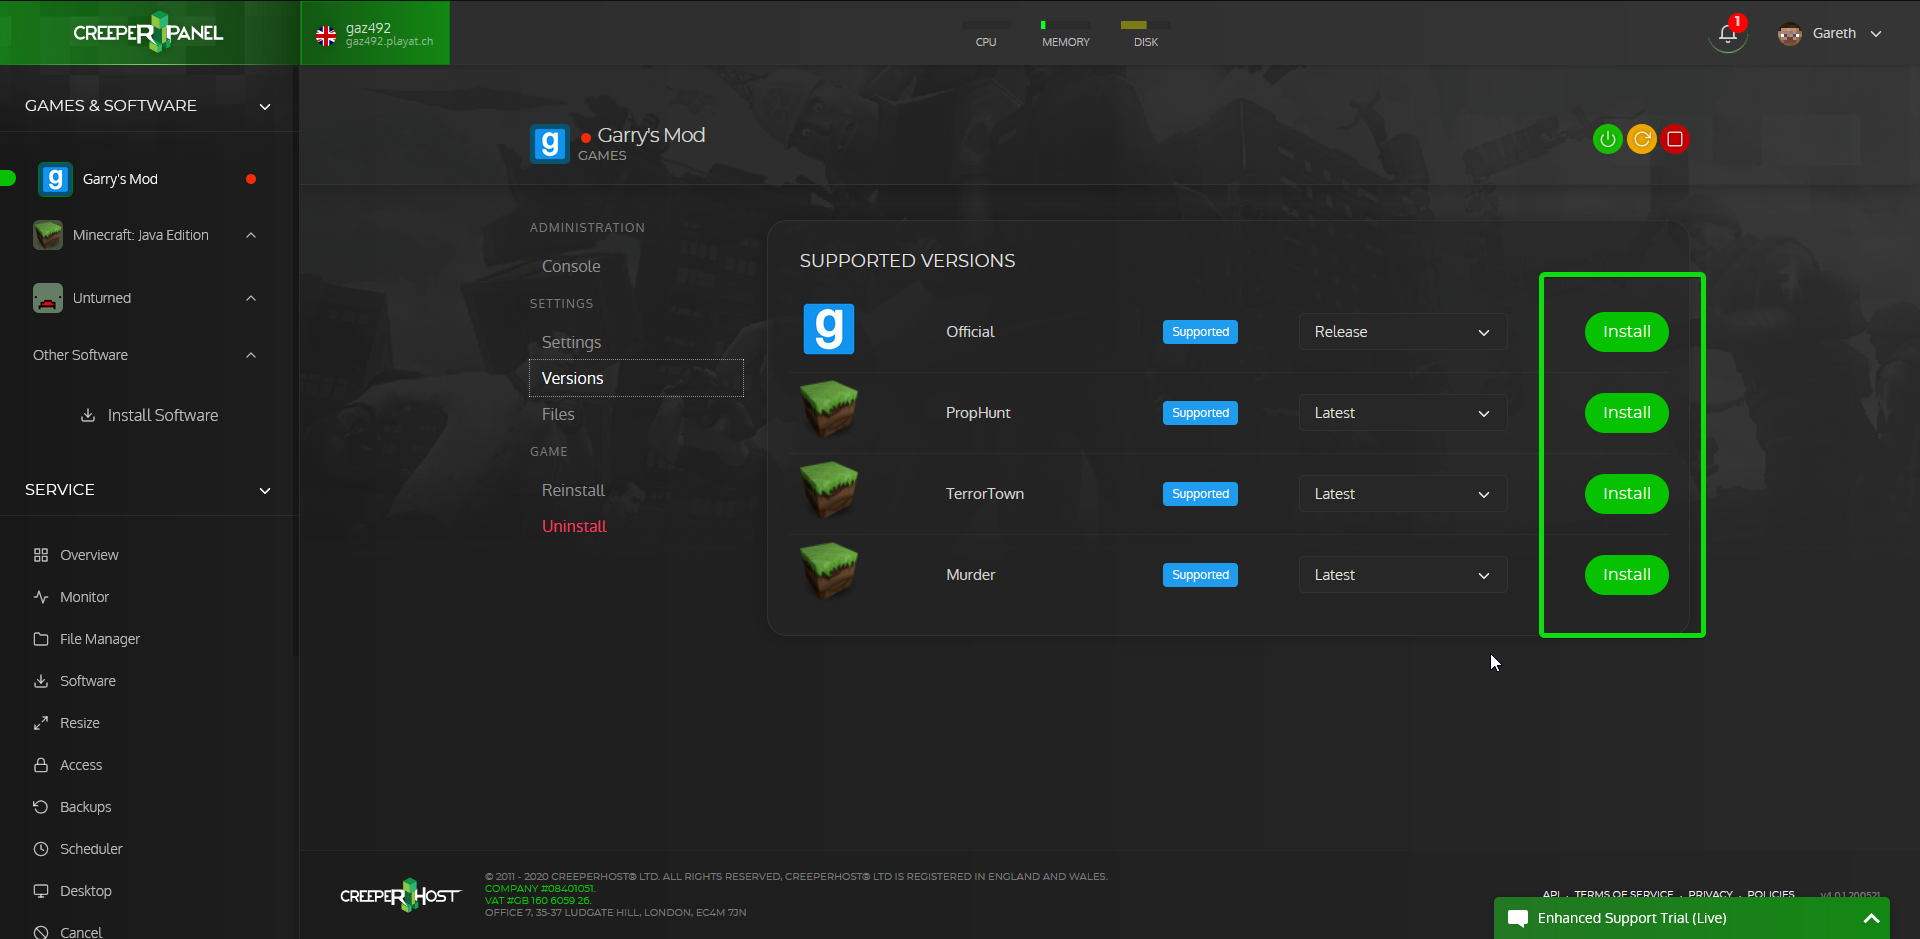Viewport: 1920px width, 939px height.
Task: Install the Murder version
Action: 1626,575
